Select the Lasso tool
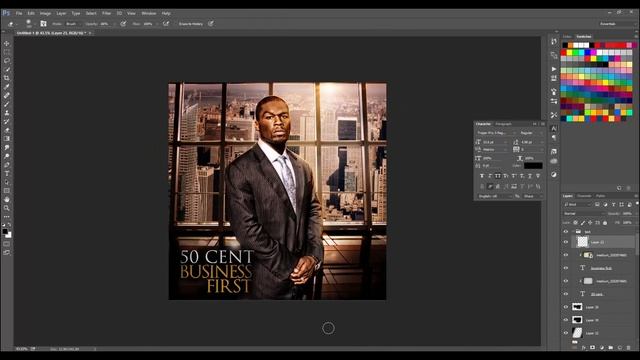 pos(7,60)
